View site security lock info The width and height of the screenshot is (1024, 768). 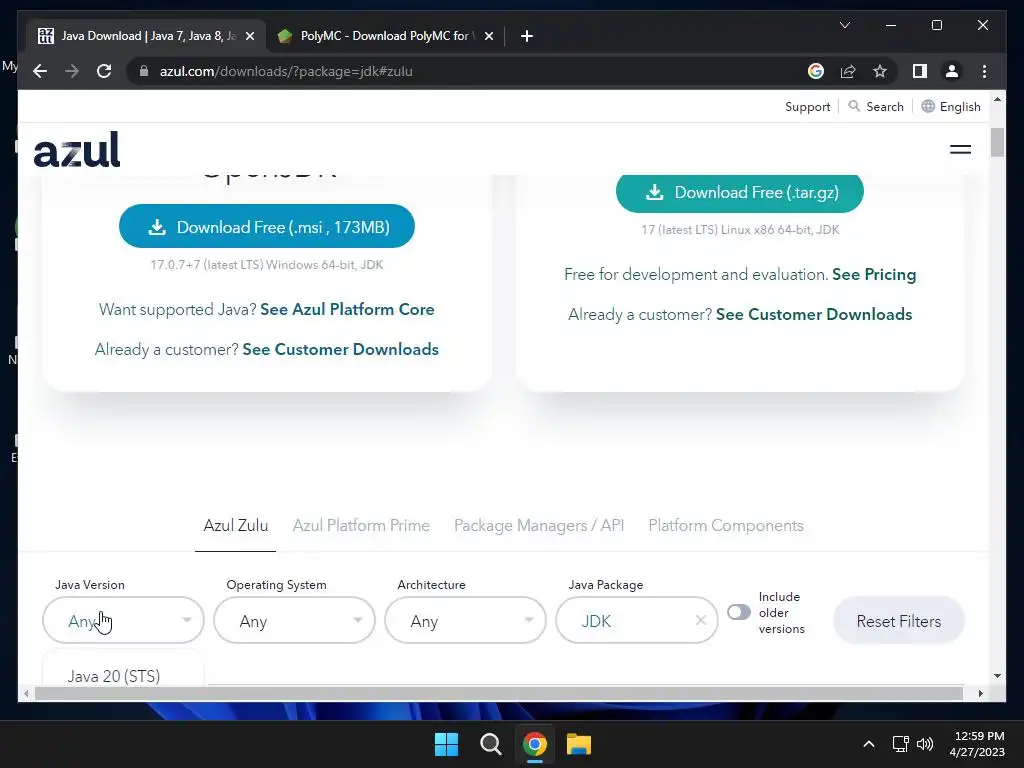pyautogui.click(x=144, y=71)
